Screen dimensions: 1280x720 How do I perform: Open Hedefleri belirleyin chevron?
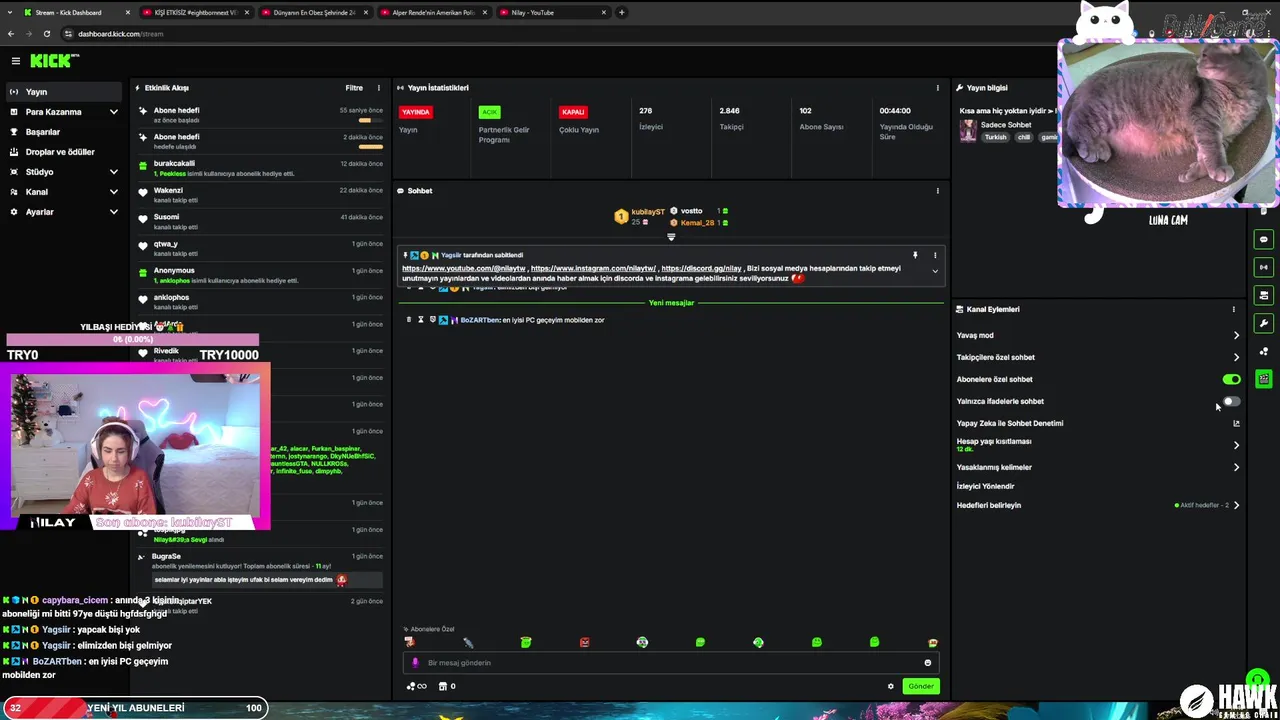tap(1236, 505)
